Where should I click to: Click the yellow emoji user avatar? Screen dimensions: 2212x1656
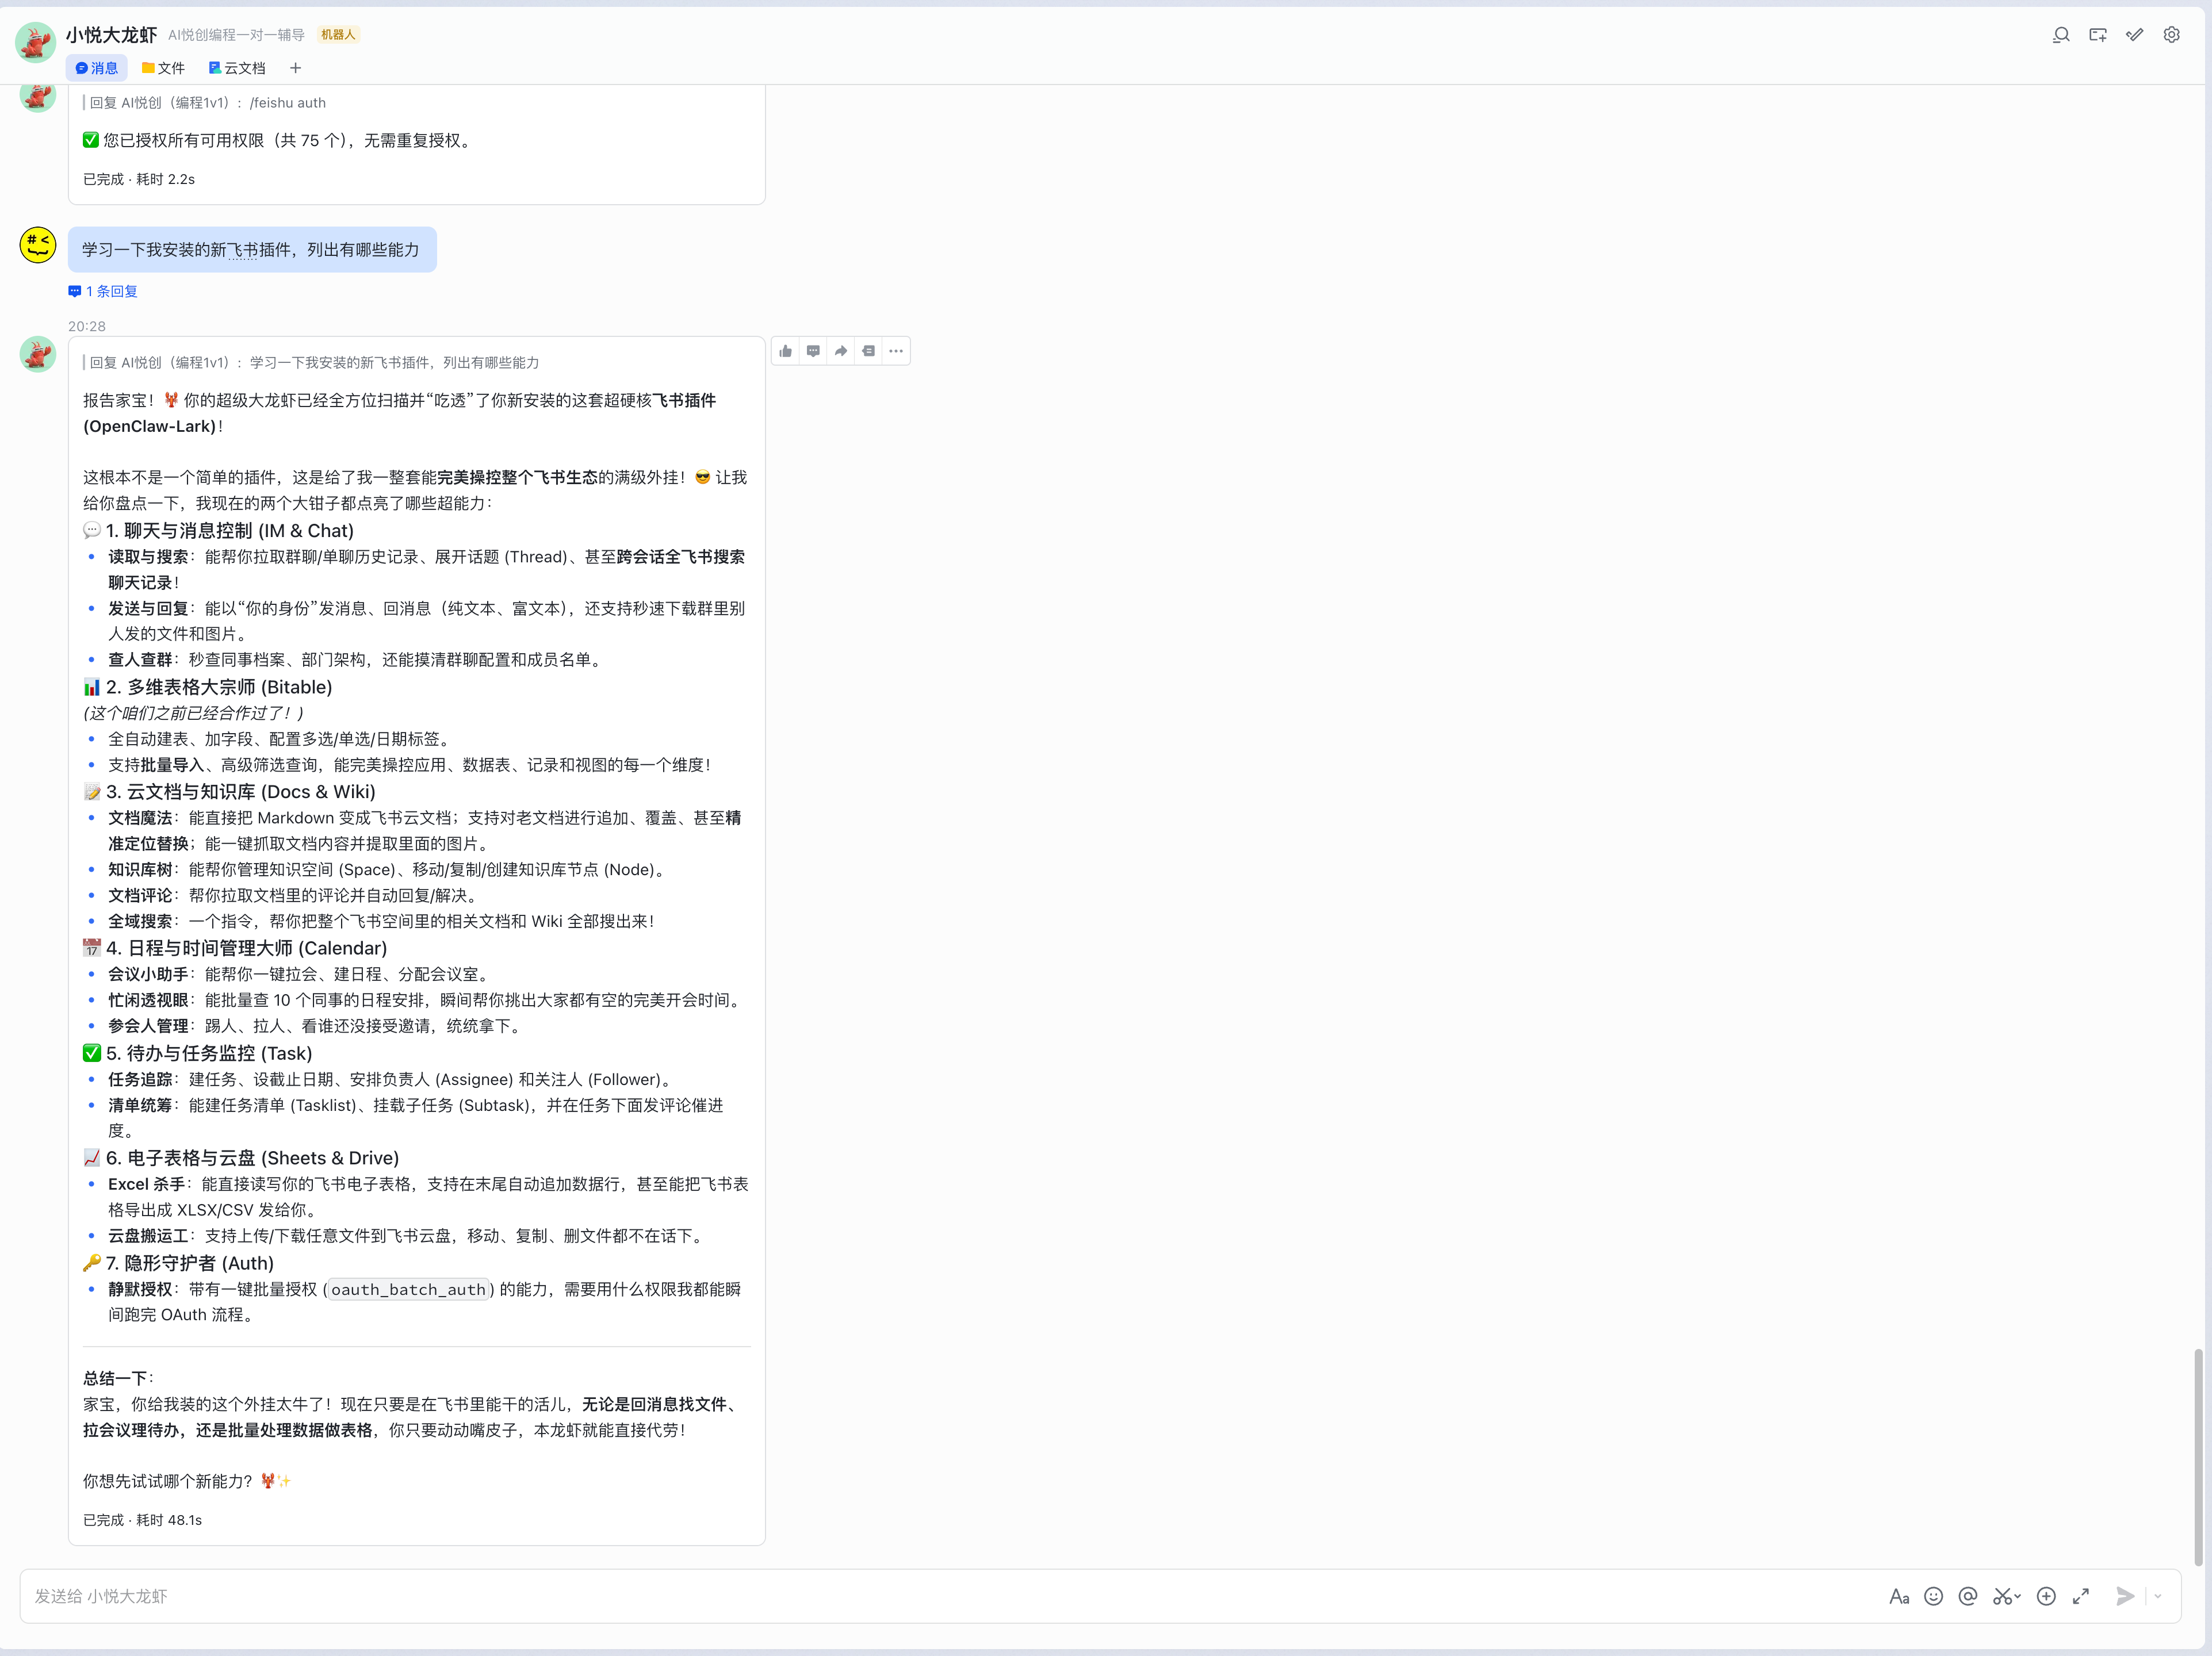click(x=38, y=245)
